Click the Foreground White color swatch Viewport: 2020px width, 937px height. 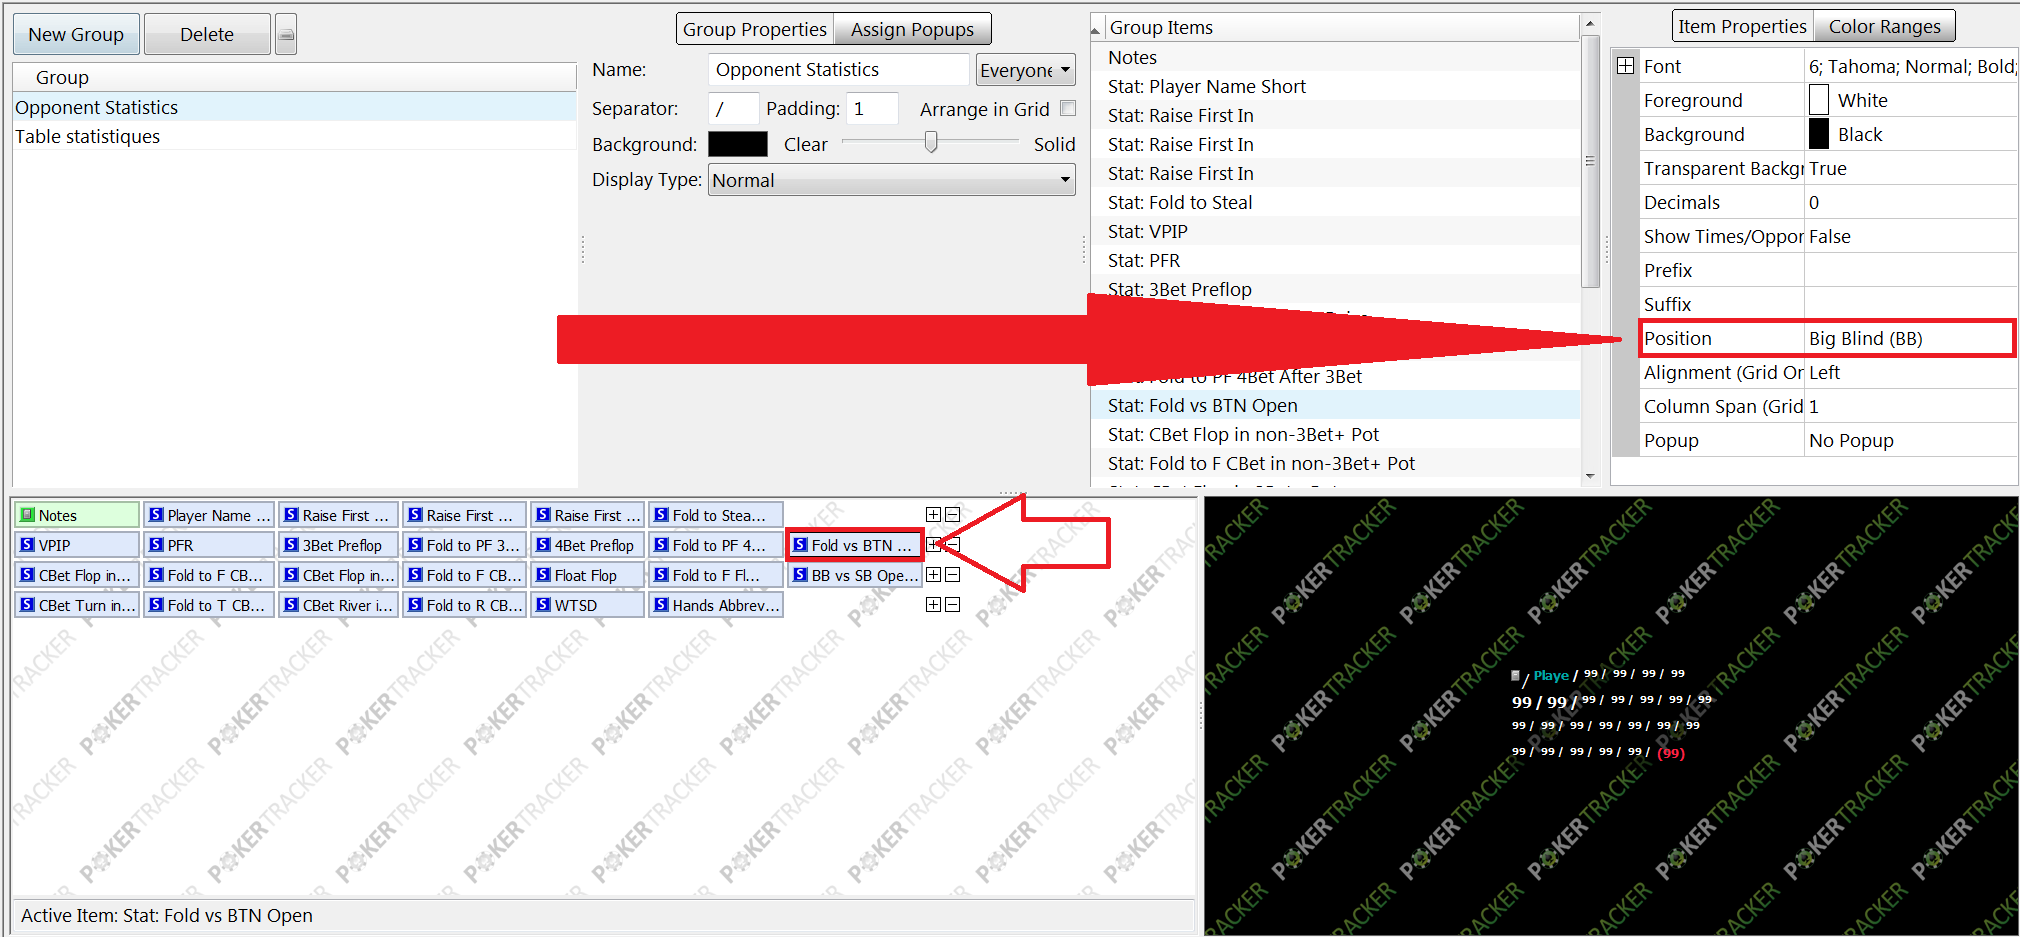(1819, 100)
